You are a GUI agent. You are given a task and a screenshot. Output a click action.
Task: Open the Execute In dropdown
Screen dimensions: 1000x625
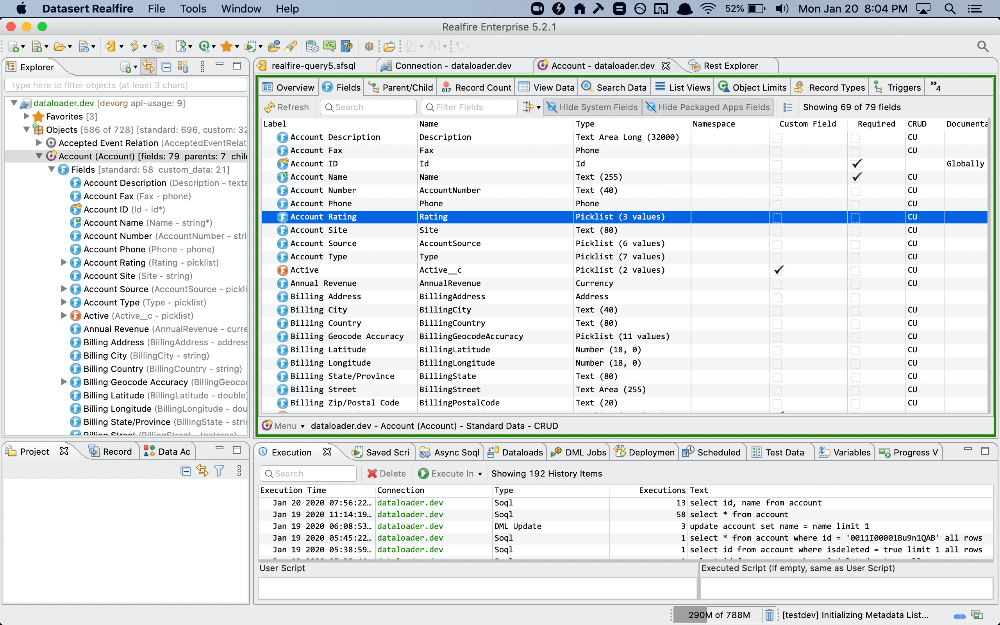pos(450,473)
